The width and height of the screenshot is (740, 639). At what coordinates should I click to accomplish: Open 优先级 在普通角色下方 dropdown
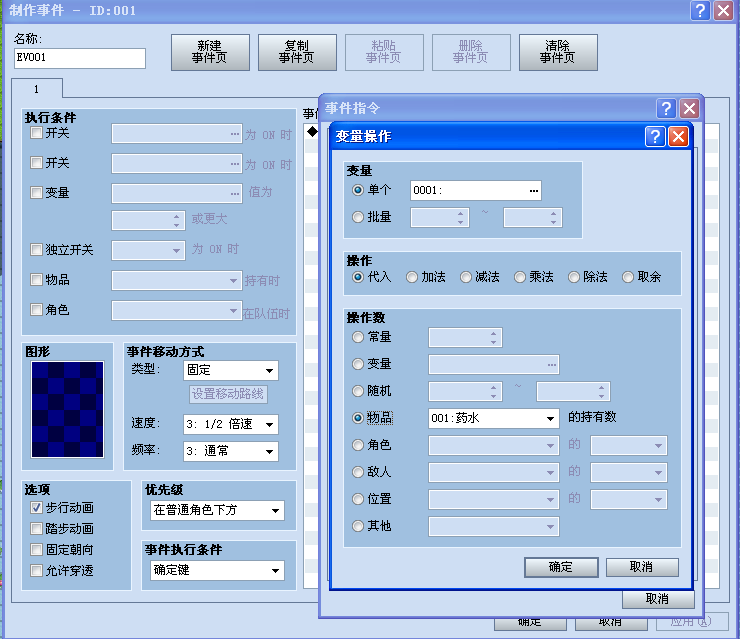(218, 510)
